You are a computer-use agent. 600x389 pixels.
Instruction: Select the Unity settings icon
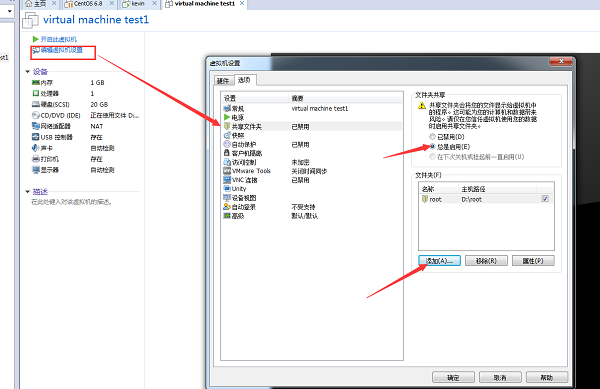227,189
